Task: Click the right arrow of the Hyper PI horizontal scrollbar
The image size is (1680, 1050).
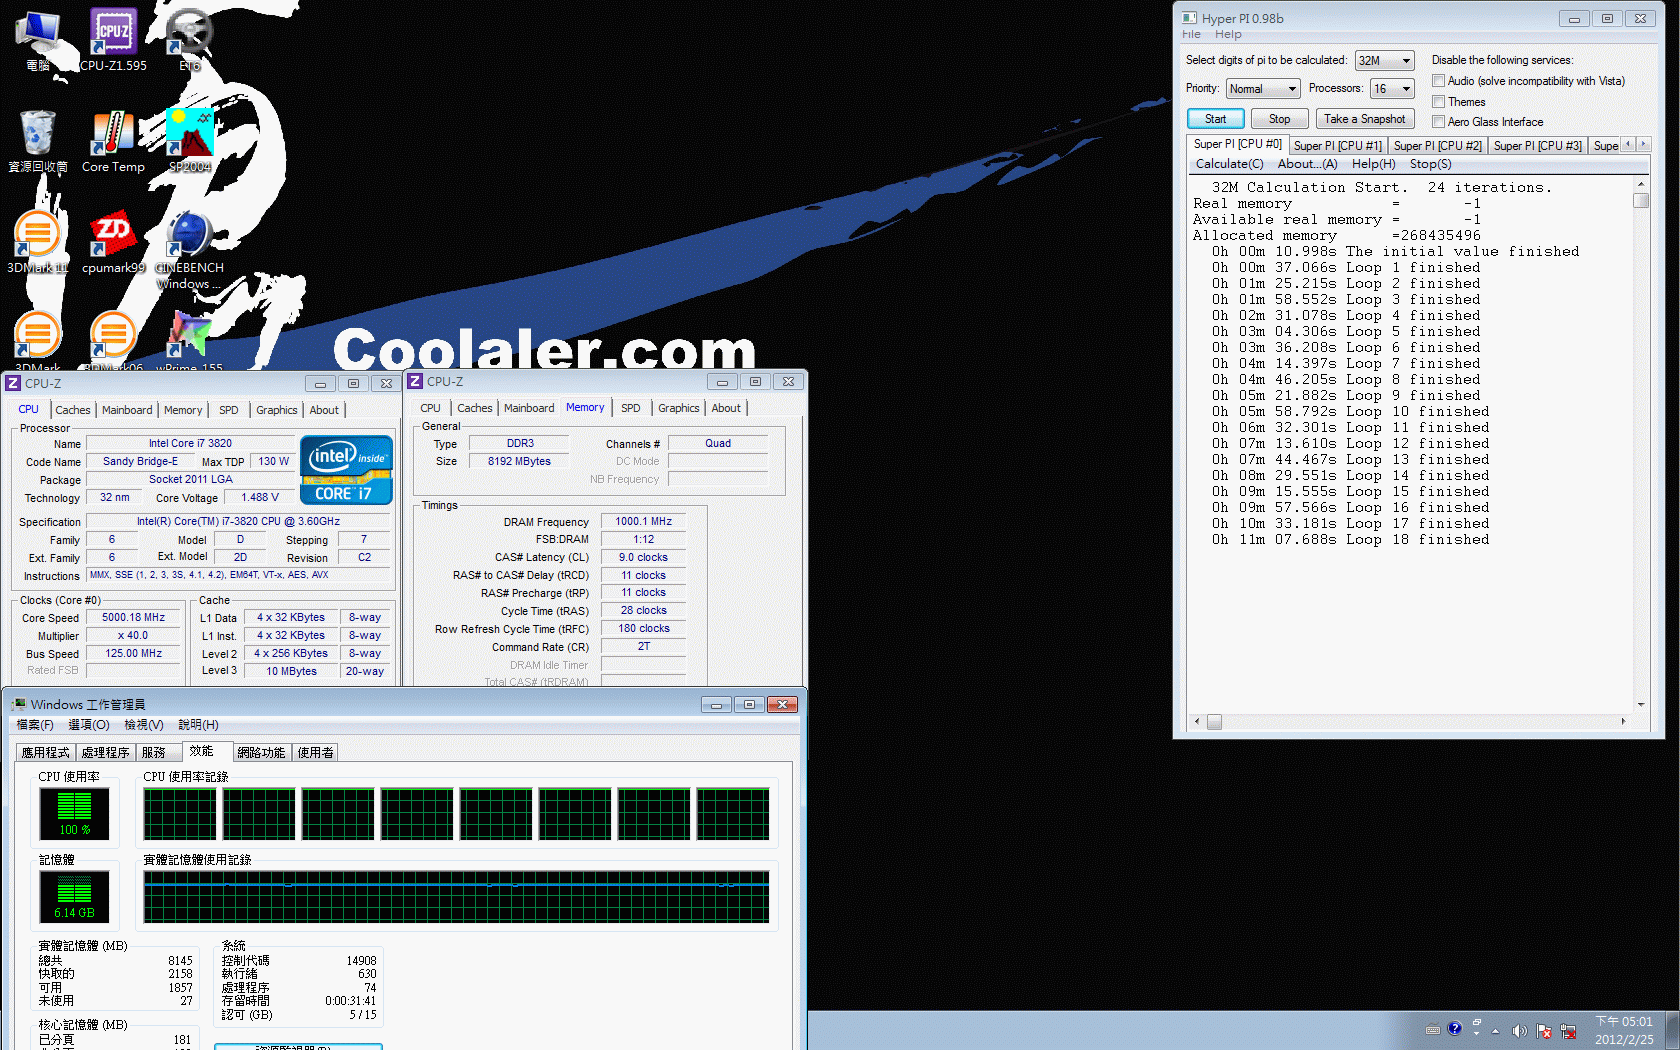Action: [1623, 722]
